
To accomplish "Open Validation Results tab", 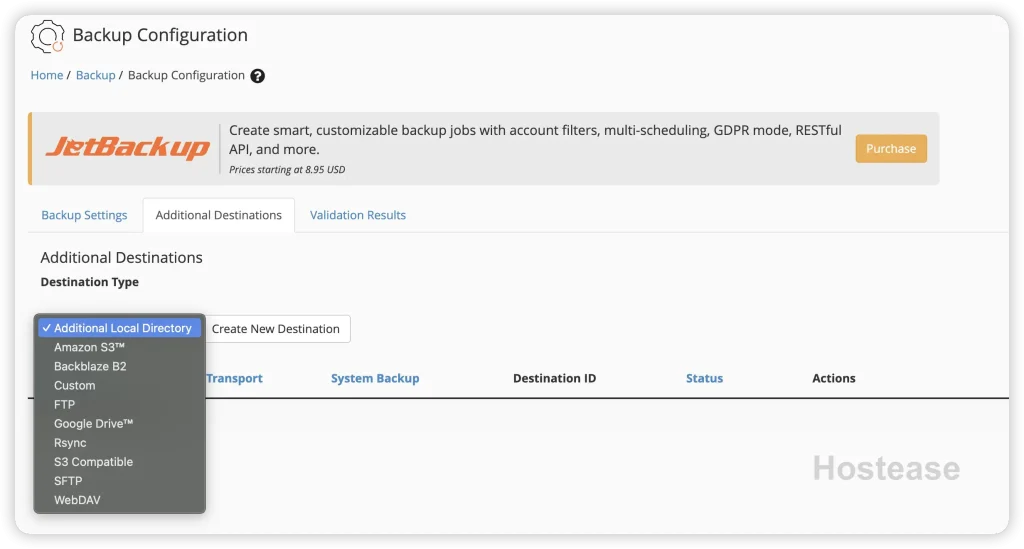I will [358, 215].
